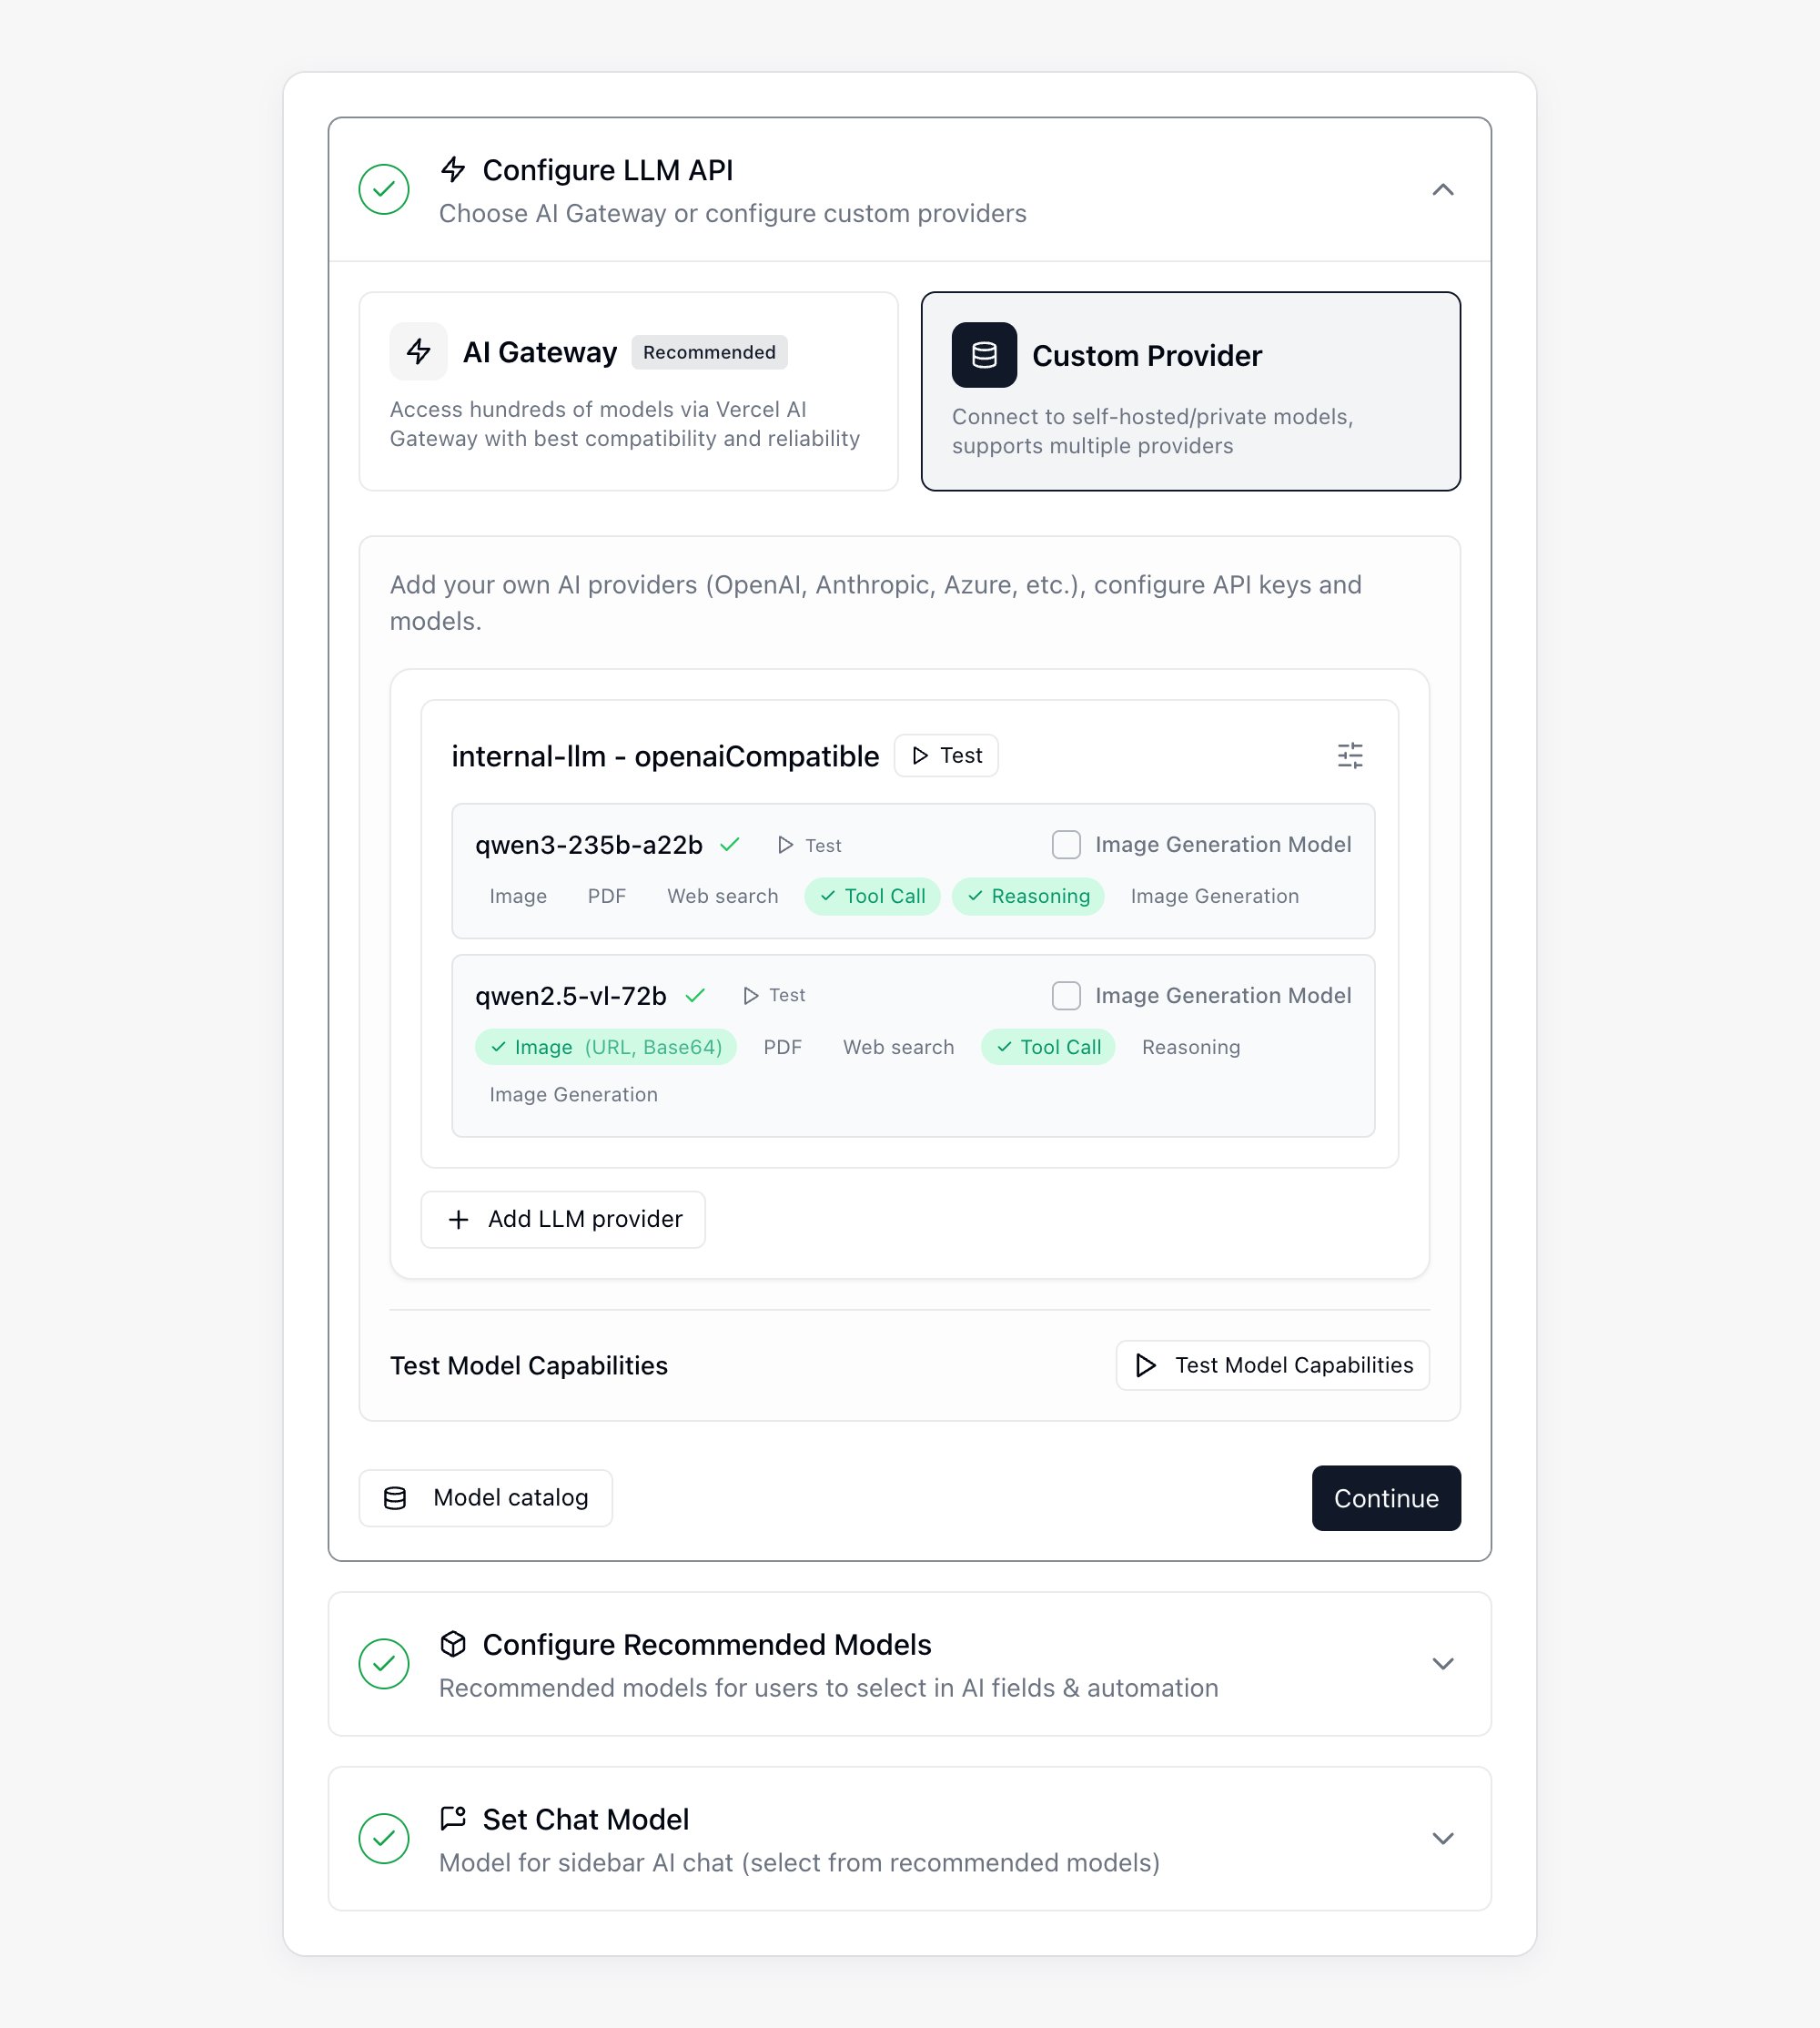
Task: Select the Custom Provider option card
Action: (1190, 391)
